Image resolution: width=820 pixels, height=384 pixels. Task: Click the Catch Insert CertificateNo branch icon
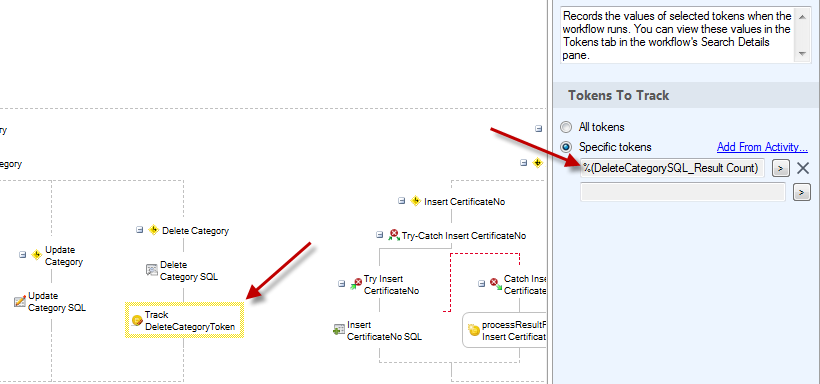tap(495, 283)
